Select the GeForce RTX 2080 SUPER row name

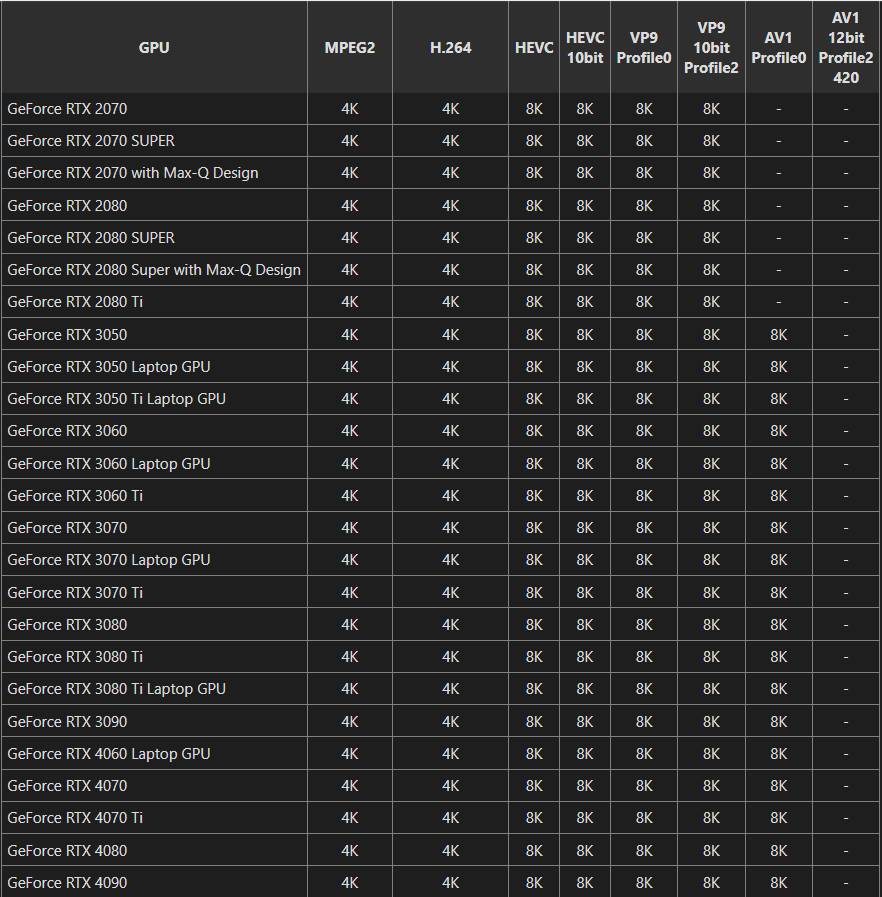[x=90, y=237]
